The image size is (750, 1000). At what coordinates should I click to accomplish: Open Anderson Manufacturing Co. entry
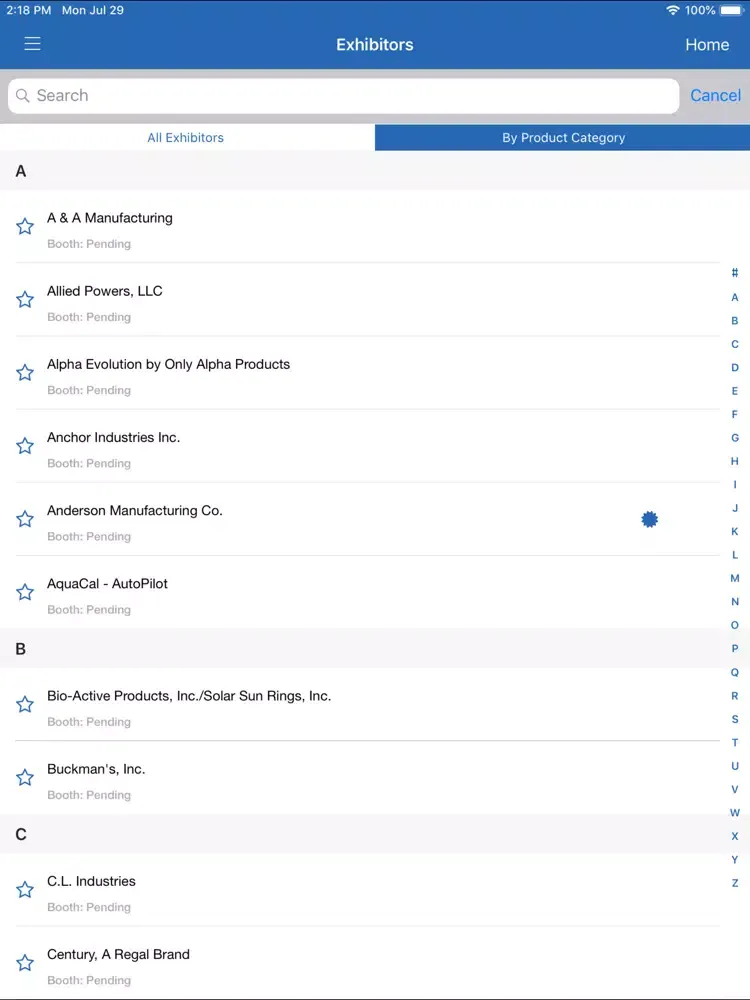[360, 519]
